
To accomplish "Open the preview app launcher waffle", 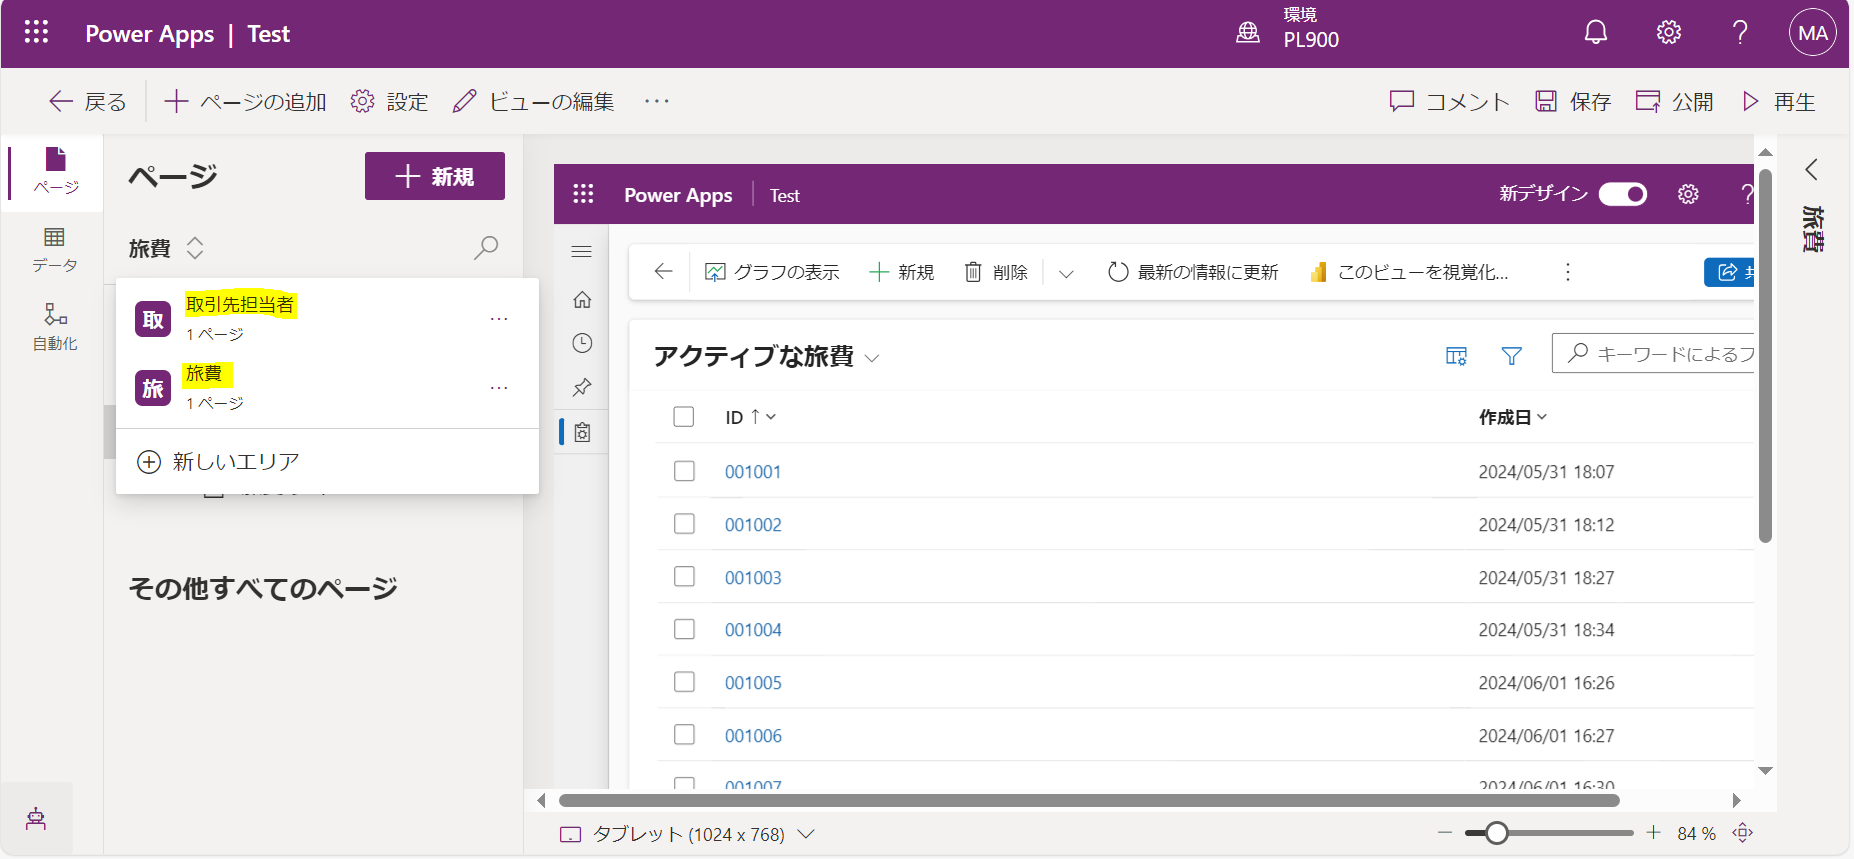I will click(583, 194).
